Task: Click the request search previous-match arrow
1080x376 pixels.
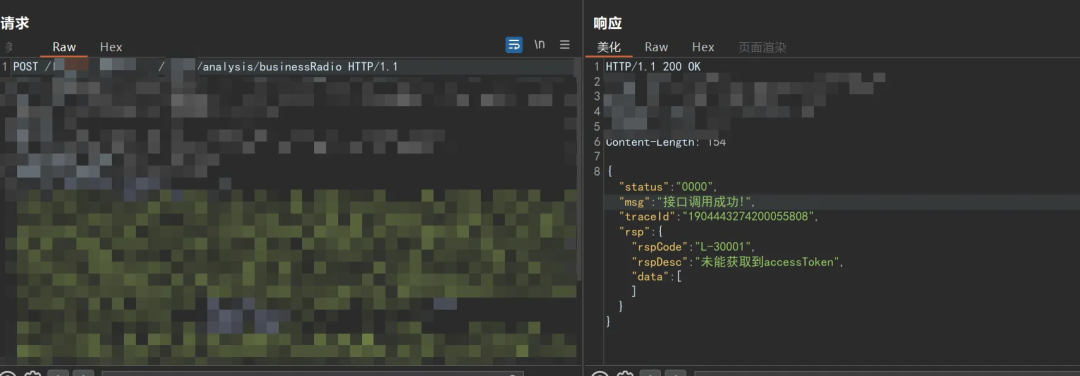Action: 59,374
